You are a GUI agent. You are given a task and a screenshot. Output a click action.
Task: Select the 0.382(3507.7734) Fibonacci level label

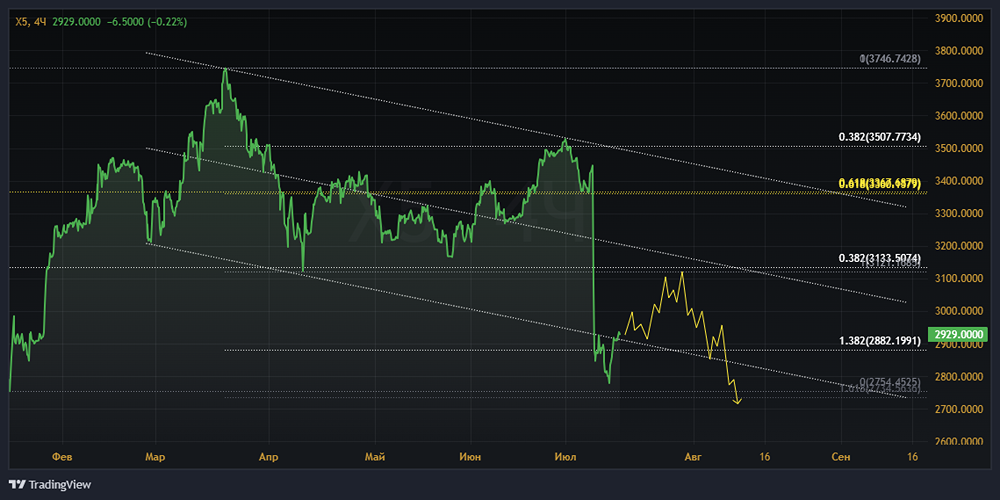(x=879, y=136)
